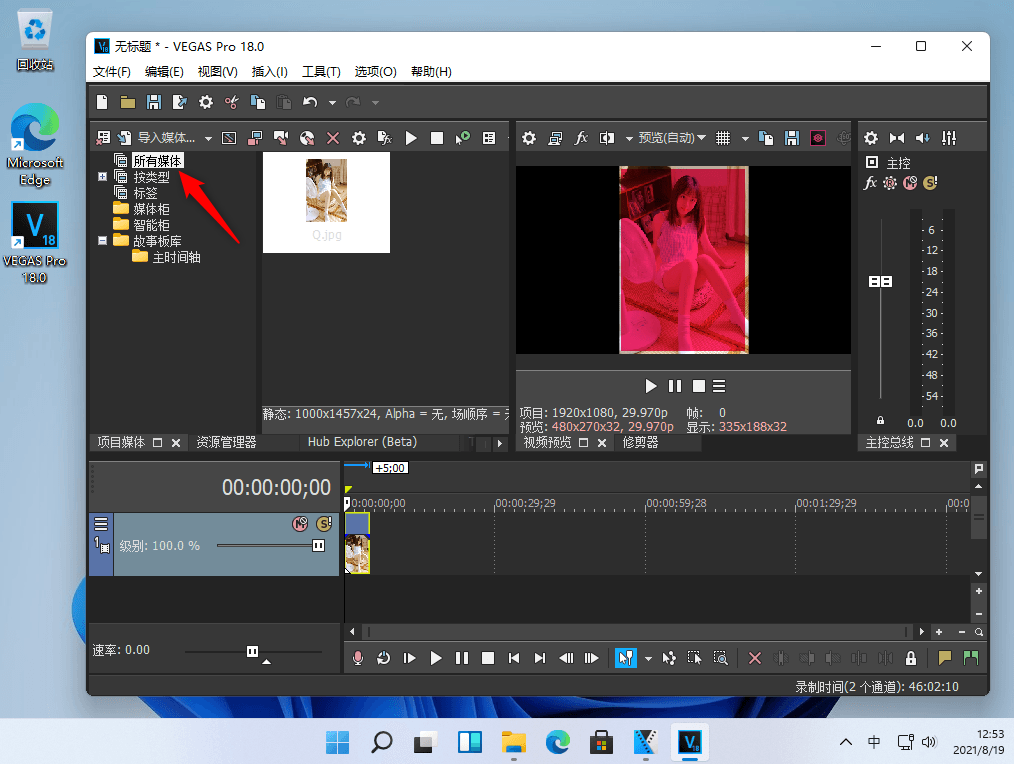The image size is (1014, 764).
Task: Toggle the overlays grid icon in the preview
Action: [x=723, y=138]
